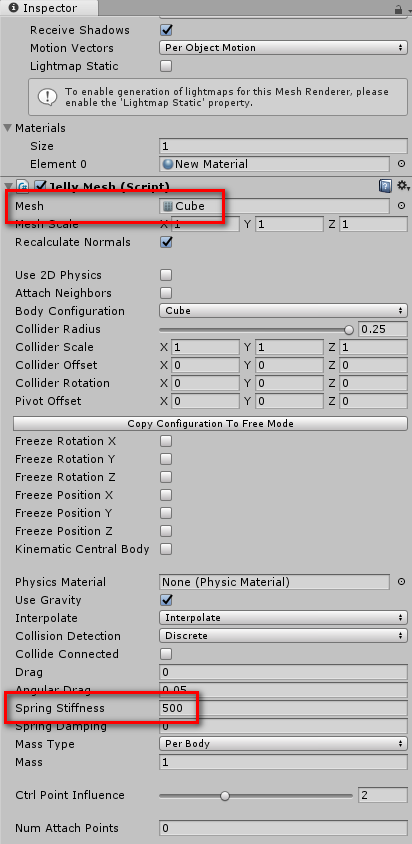Image resolution: width=412 pixels, height=844 pixels.
Task: Click Copy Configuration To Free Mode
Action: point(210,424)
